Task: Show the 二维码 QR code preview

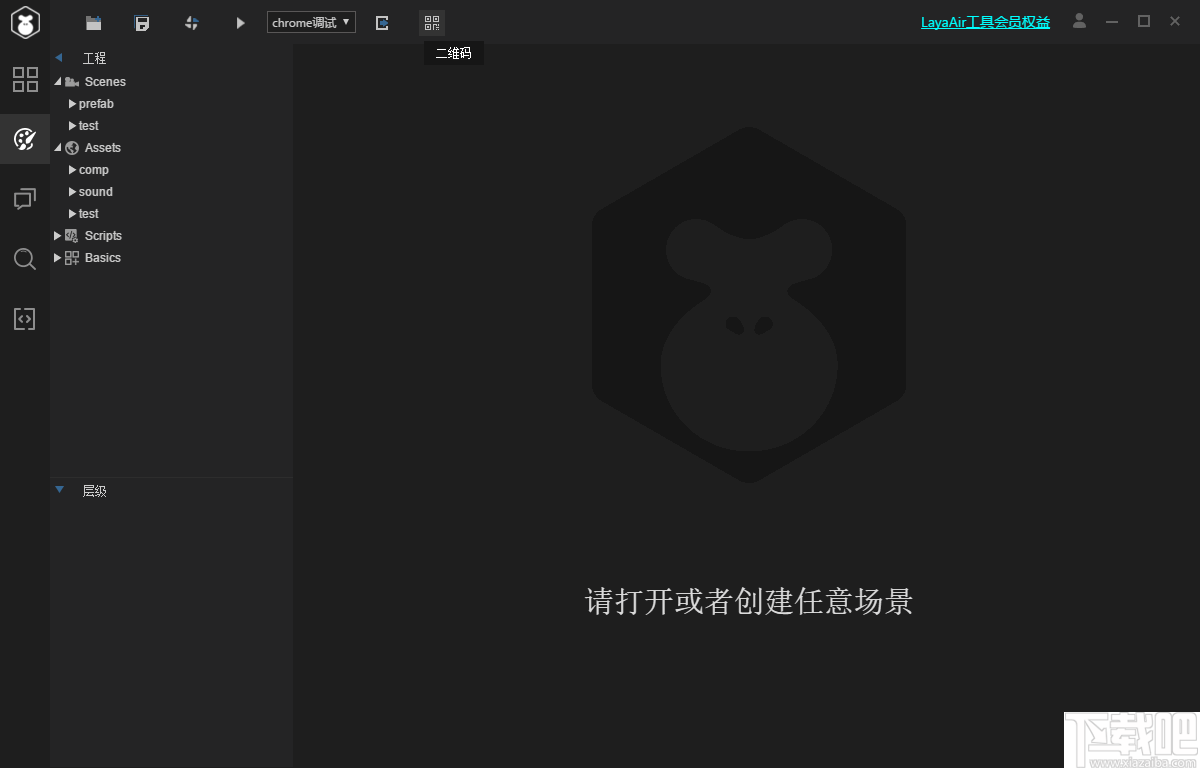Action: click(x=432, y=22)
